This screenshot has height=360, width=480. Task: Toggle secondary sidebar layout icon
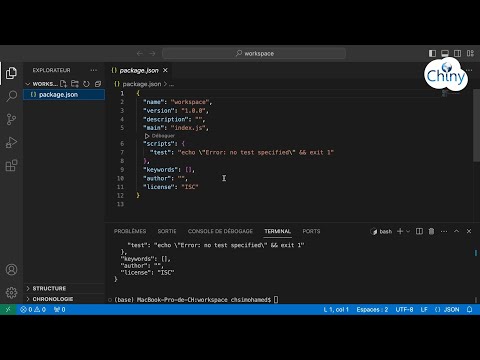[x=458, y=53]
